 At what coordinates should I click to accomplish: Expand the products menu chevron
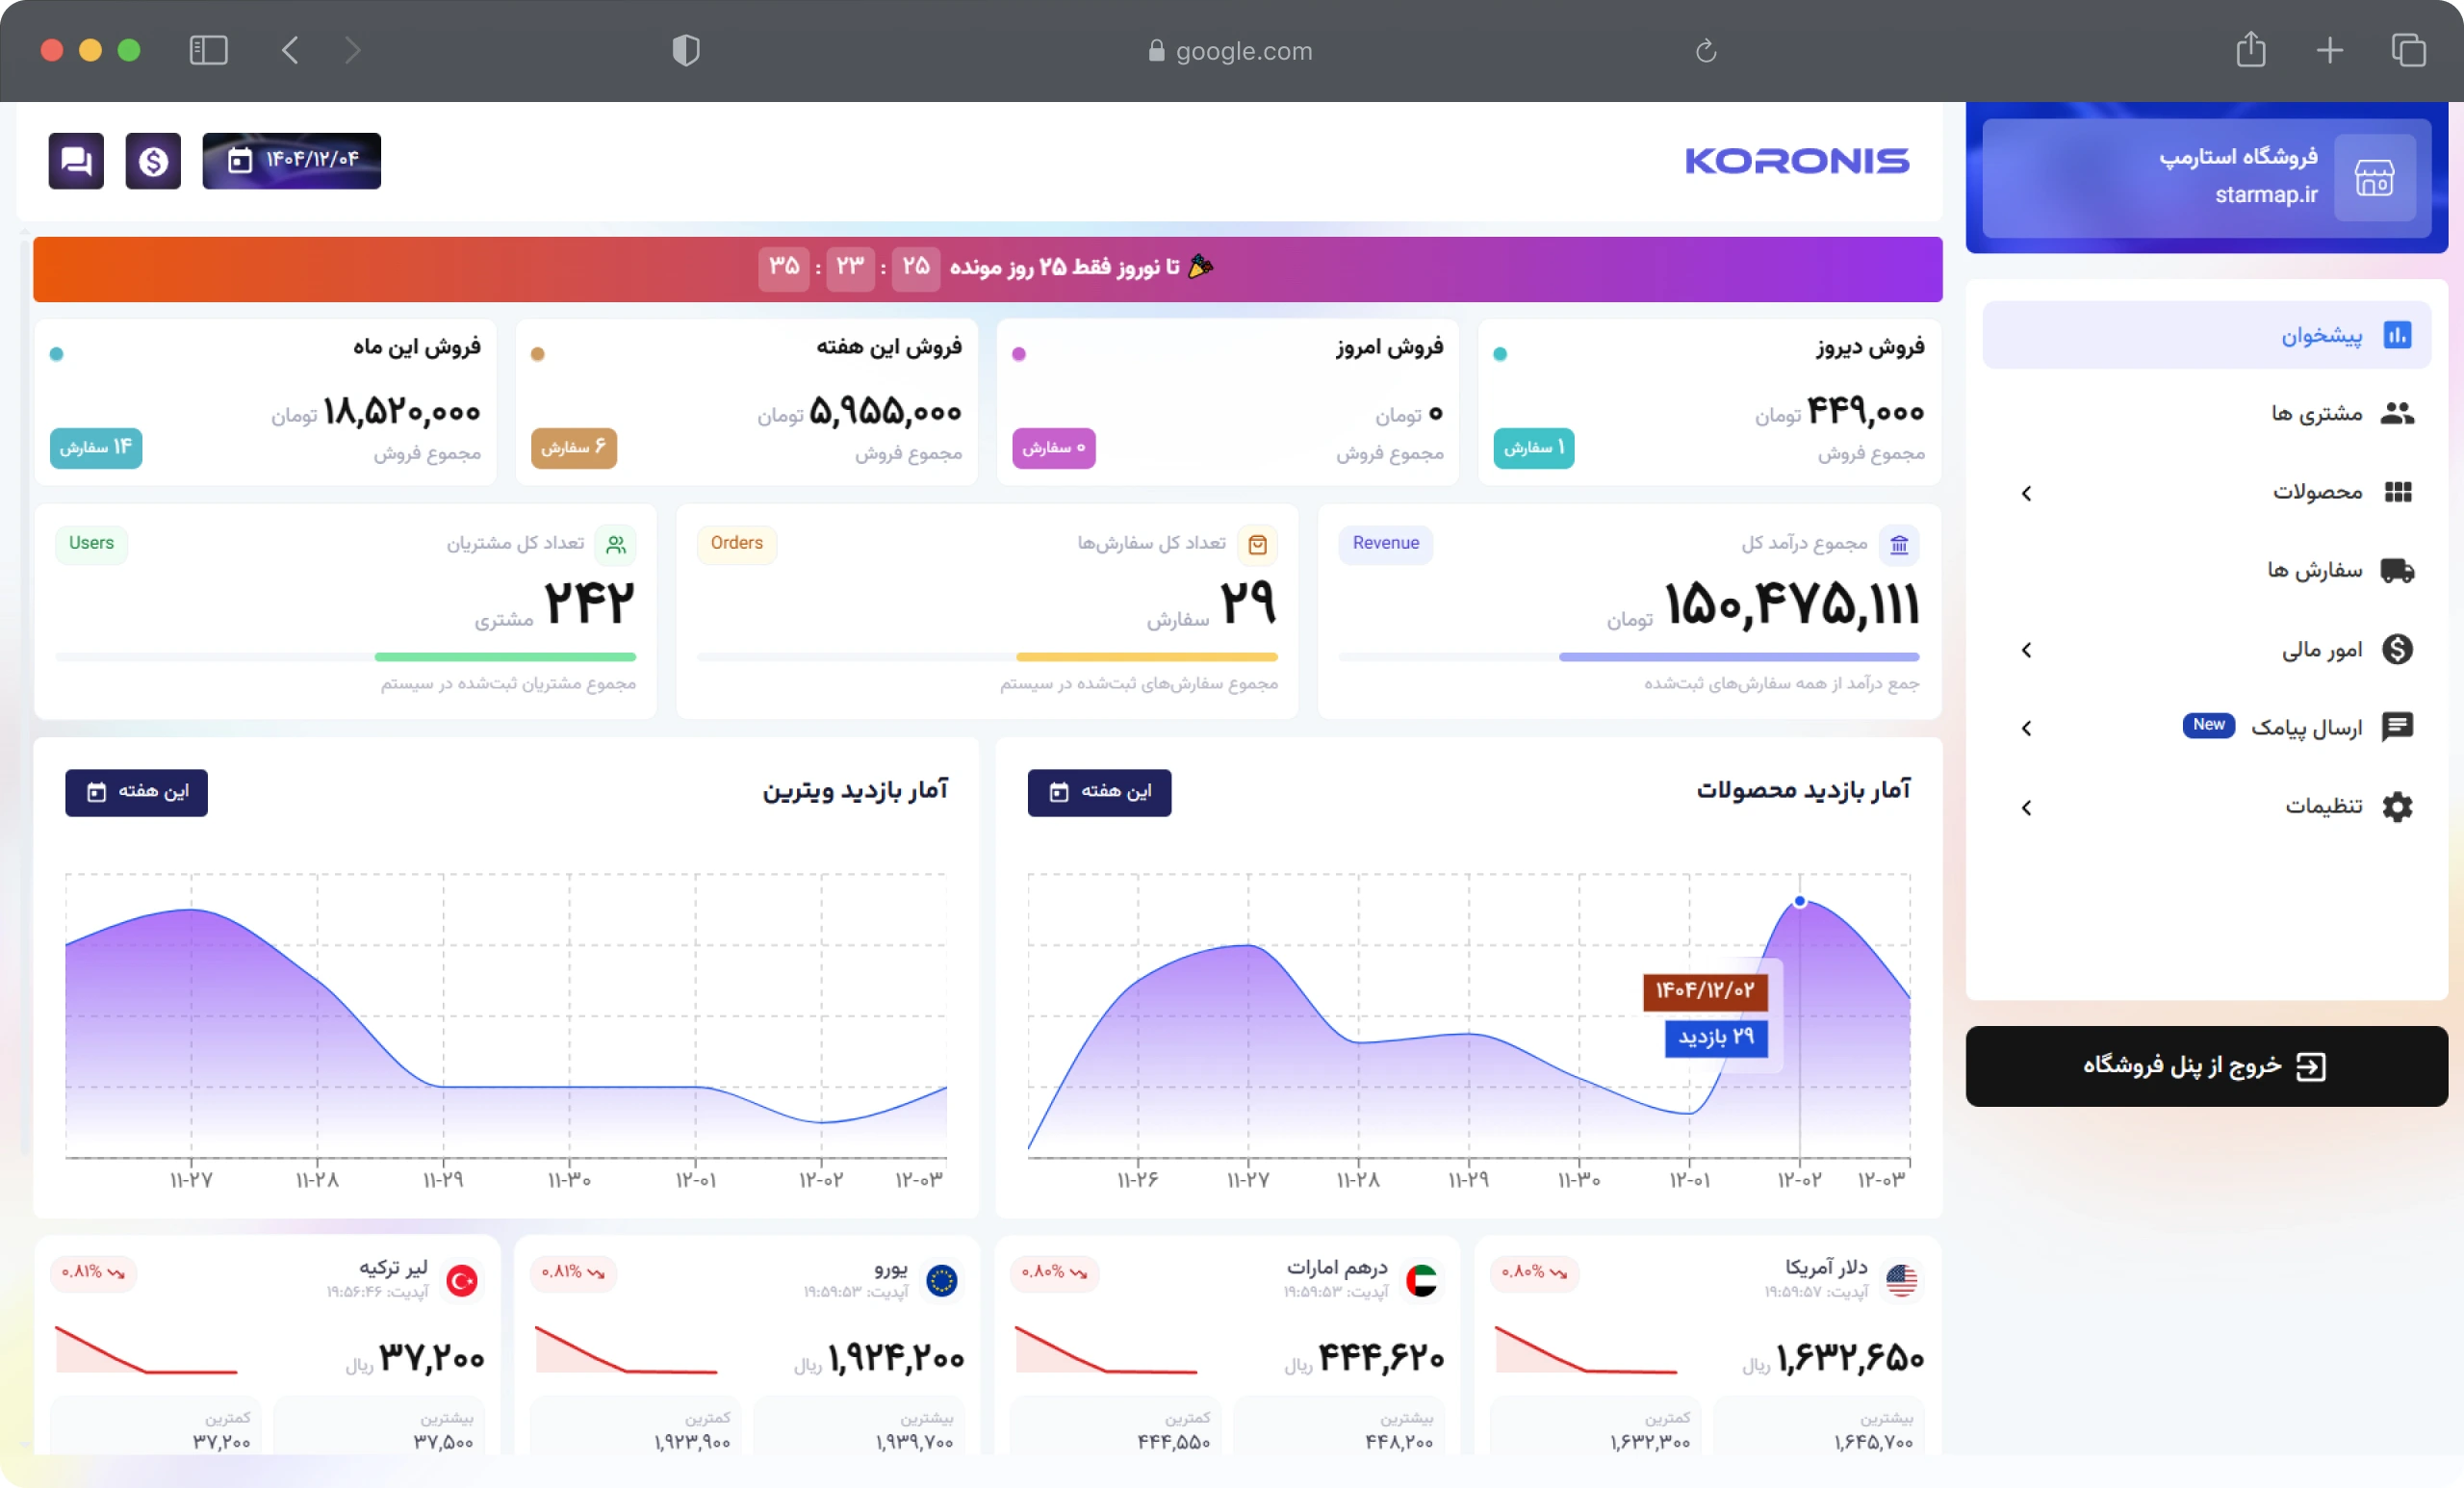2026,493
